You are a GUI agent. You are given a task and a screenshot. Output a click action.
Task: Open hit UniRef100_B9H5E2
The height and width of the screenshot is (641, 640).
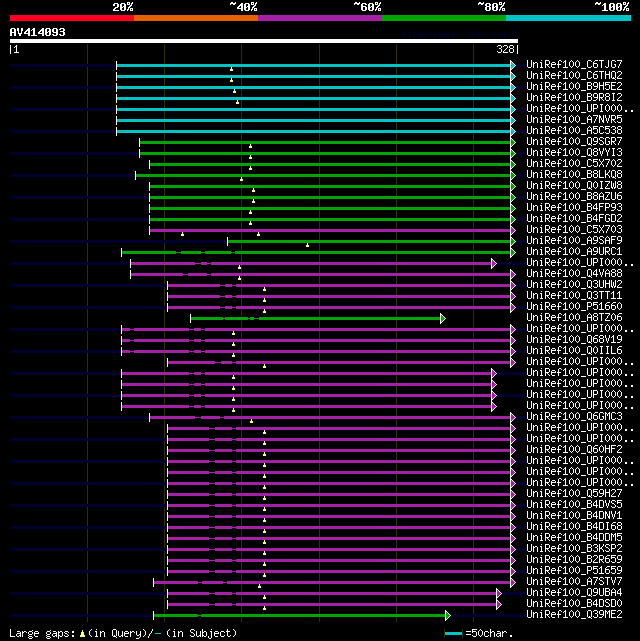[x=574, y=87]
